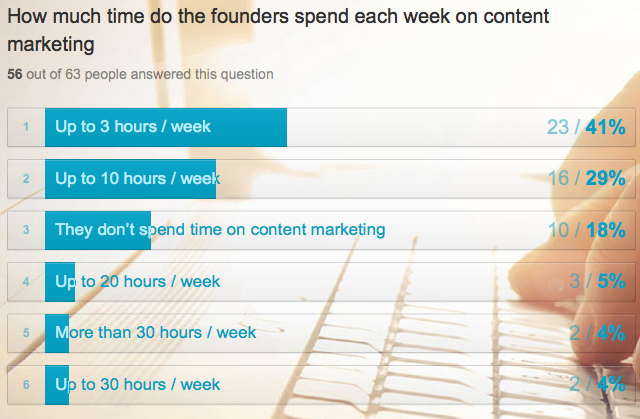Click the 'More than 30 hours / week' row

pos(155,332)
